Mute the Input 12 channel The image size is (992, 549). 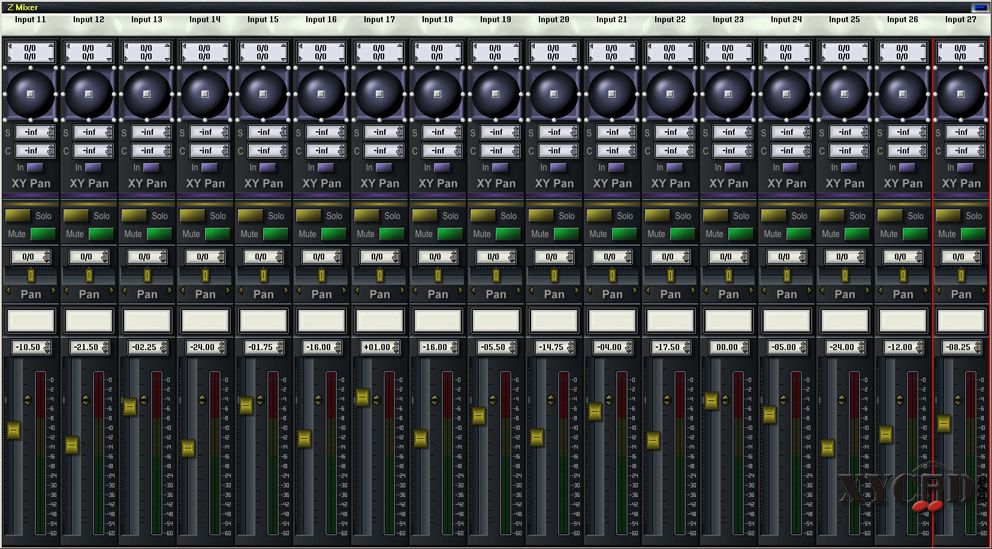[x=101, y=234]
